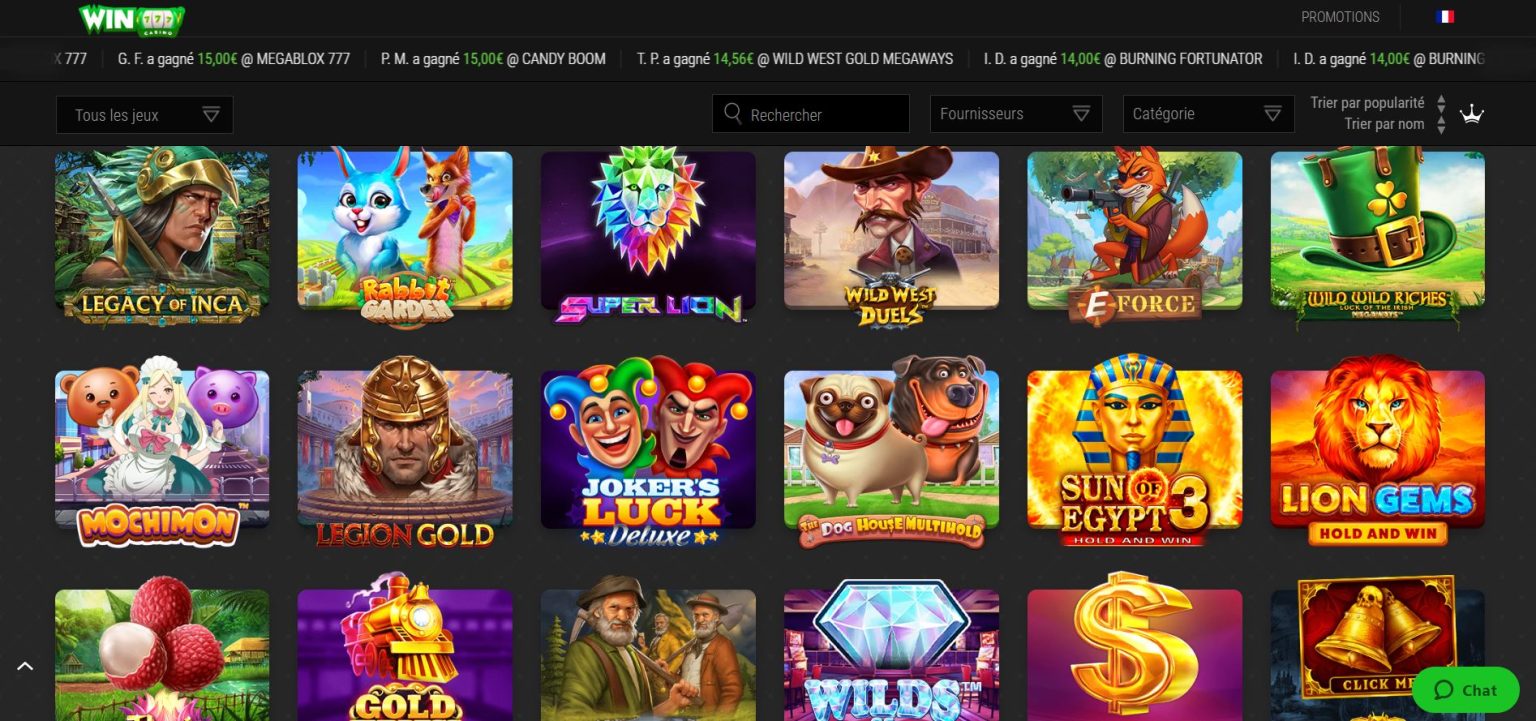This screenshot has width=1536, height=721.
Task: Open the Sun of Egypt 3 game
Action: (x=1135, y=450)
